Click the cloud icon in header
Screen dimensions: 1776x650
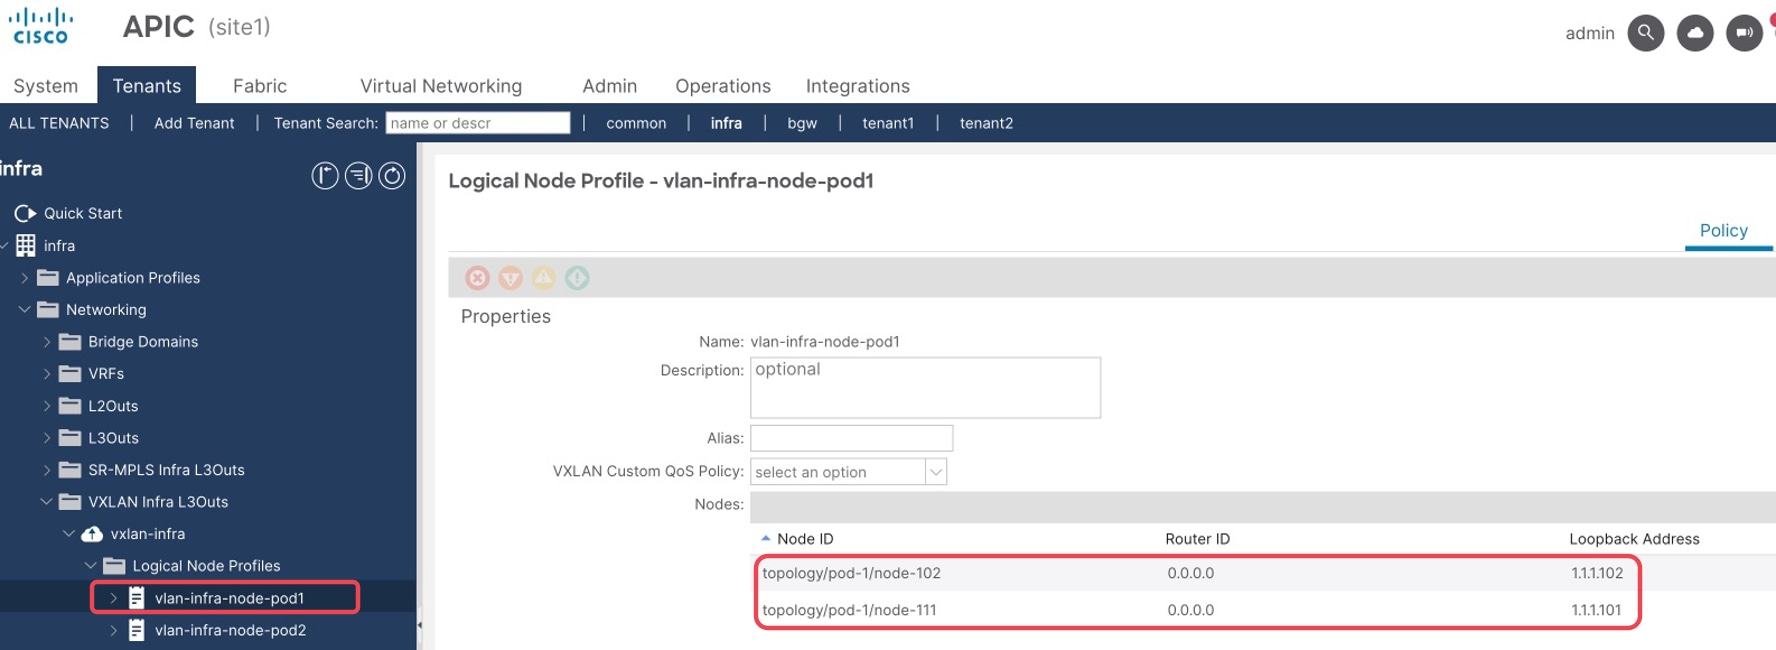pyautogui.click(x=1695, y=33)
